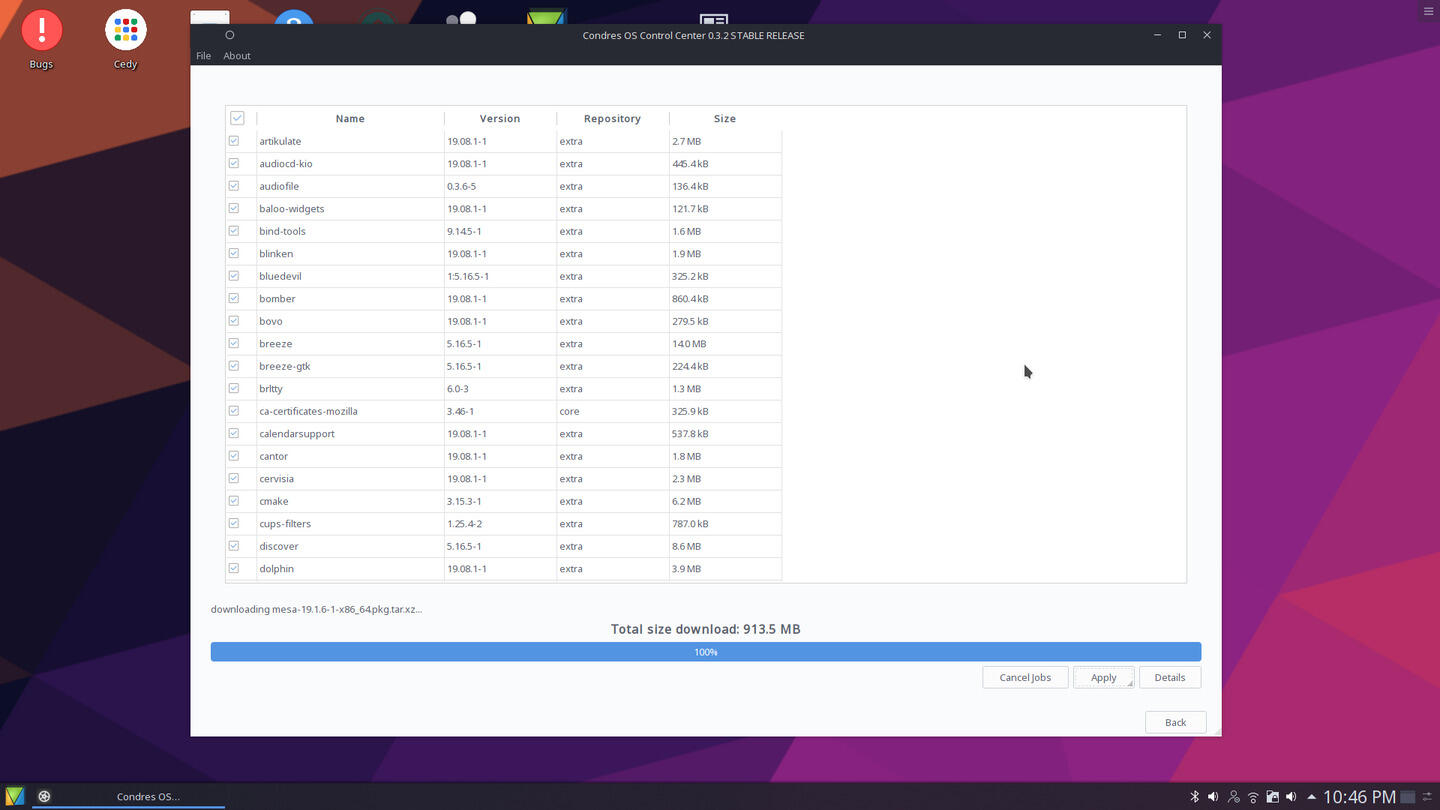Open the About menu
Image resolution: width=1440 pixels, height=810 pixels.
(x=237, y=56)
